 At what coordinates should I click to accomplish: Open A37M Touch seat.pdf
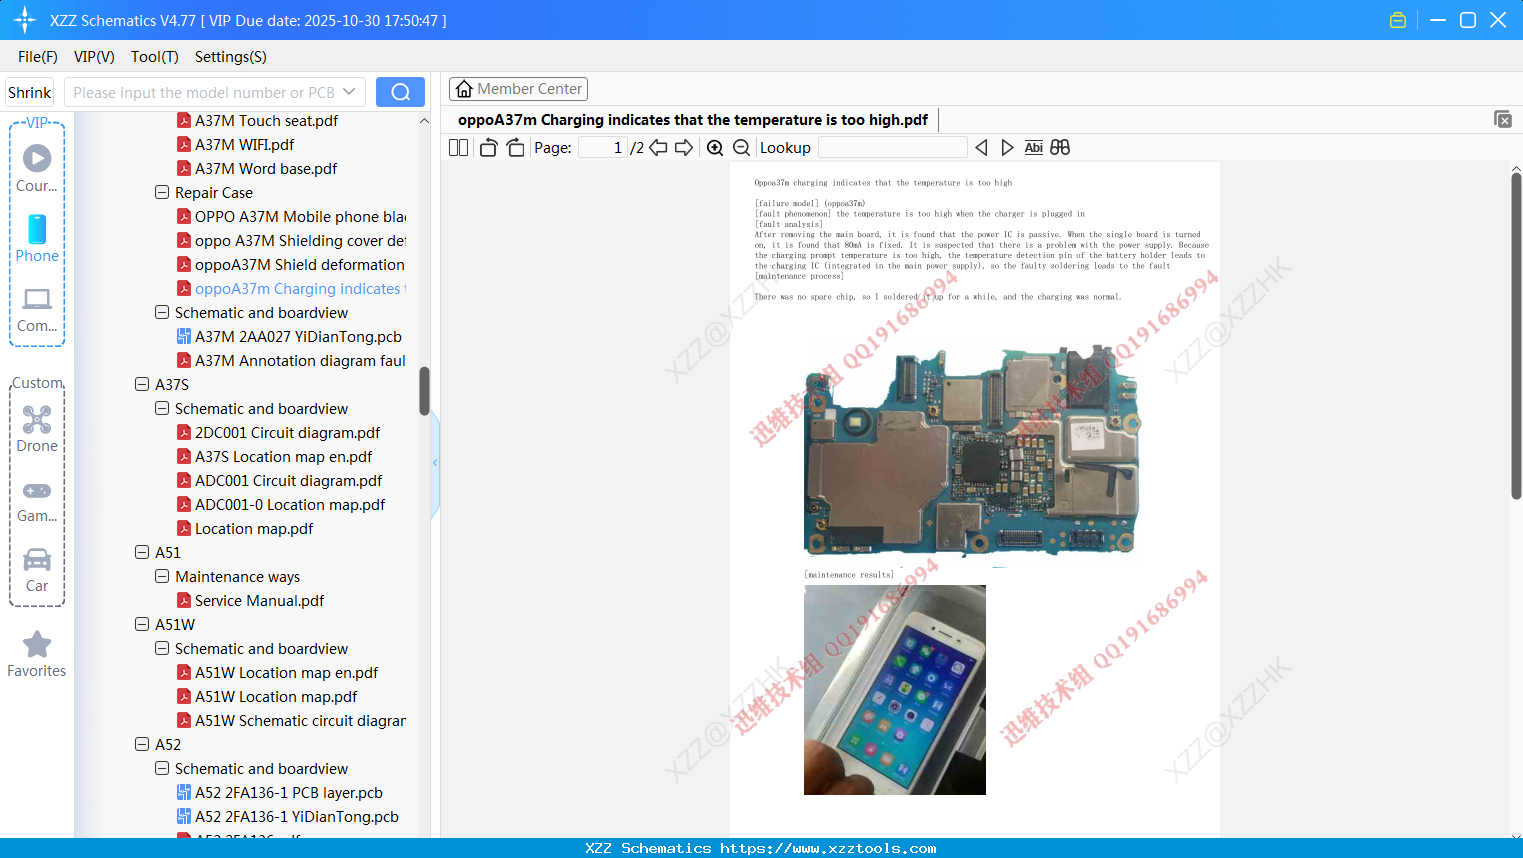pos(257,121)
